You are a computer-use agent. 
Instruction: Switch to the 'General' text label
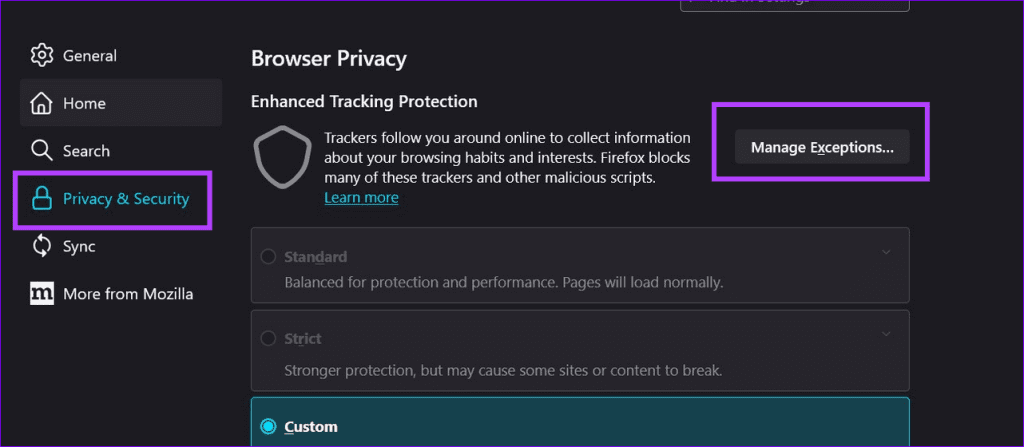pyautogui.click(x=90, y=56)
